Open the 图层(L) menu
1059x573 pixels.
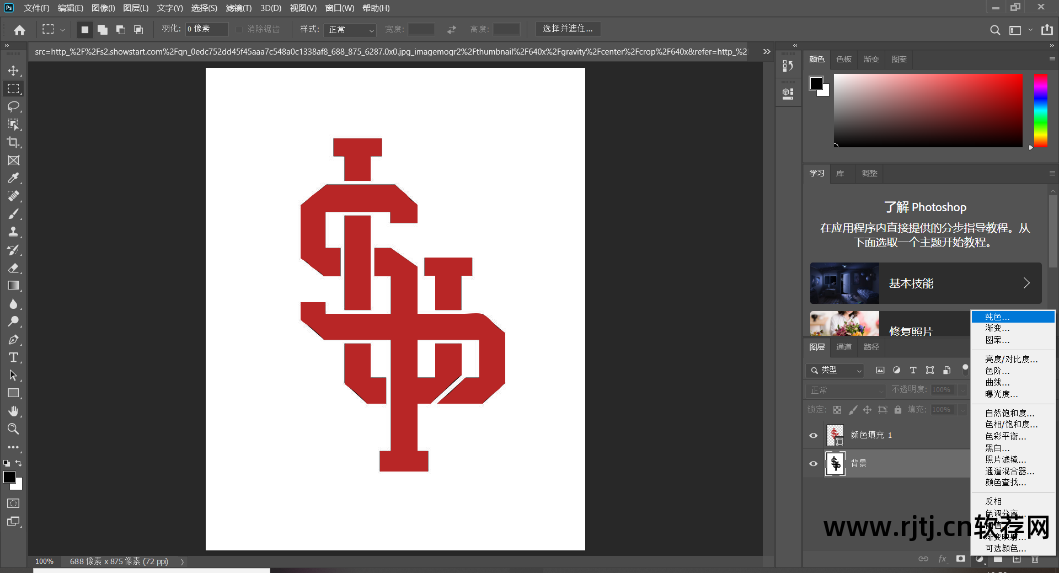coord(136,8)
